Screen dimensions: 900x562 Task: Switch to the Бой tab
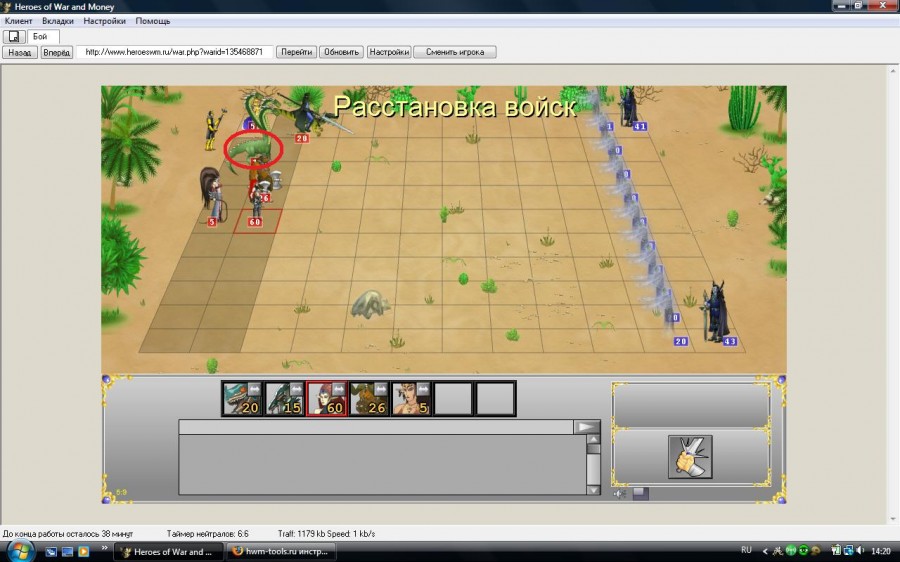point(42,37)
